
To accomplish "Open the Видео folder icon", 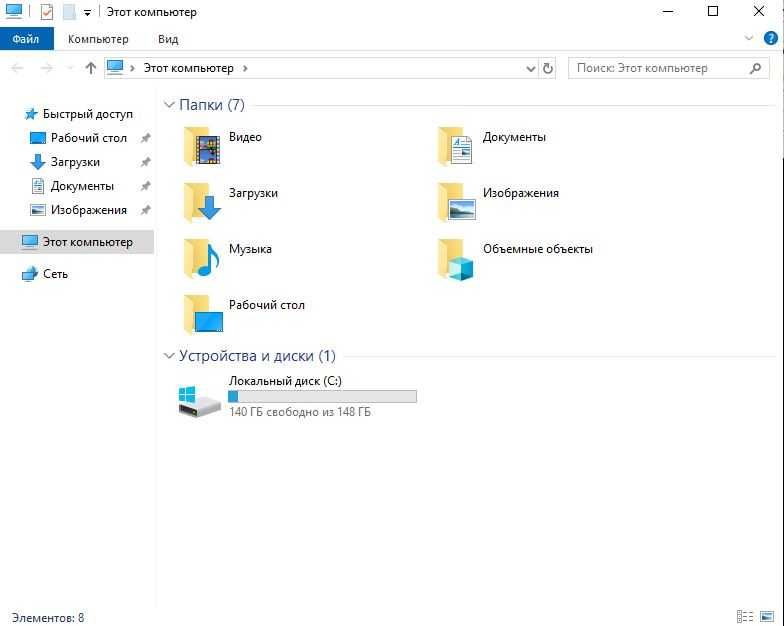I will [x=202, y=146].
